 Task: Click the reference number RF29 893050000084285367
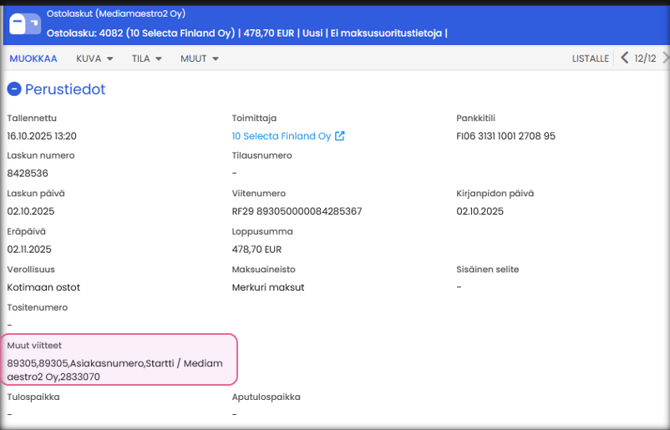coord(296,212)
